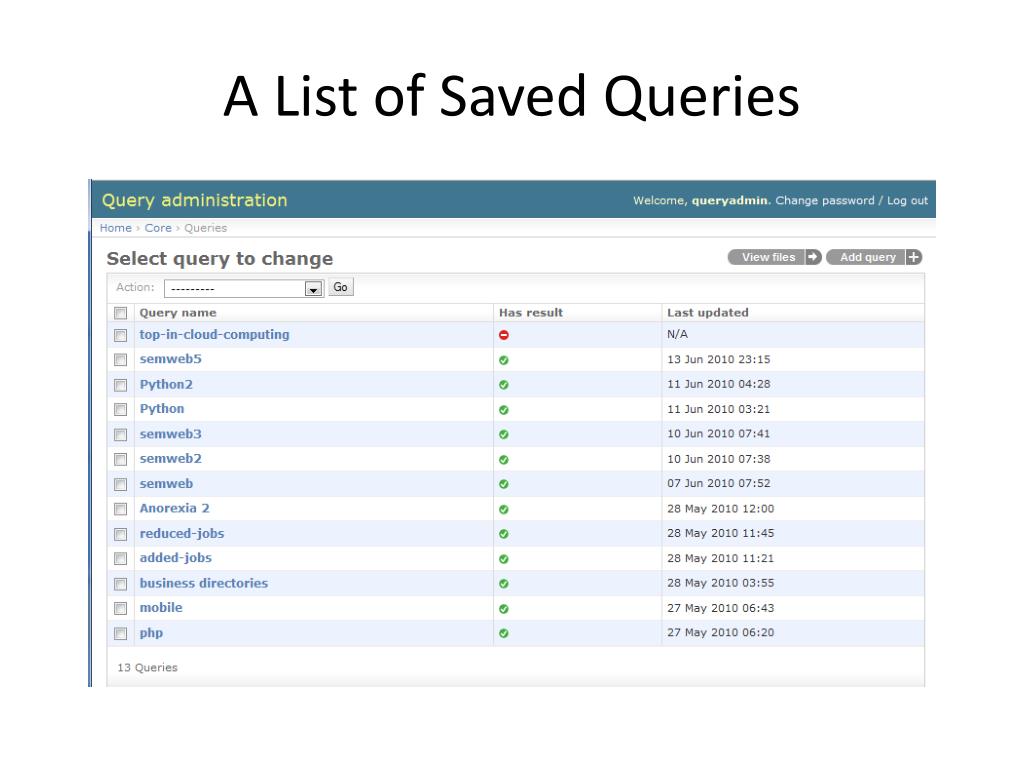
Task: Click the green check icon for business directories
Action: (504, 584)
